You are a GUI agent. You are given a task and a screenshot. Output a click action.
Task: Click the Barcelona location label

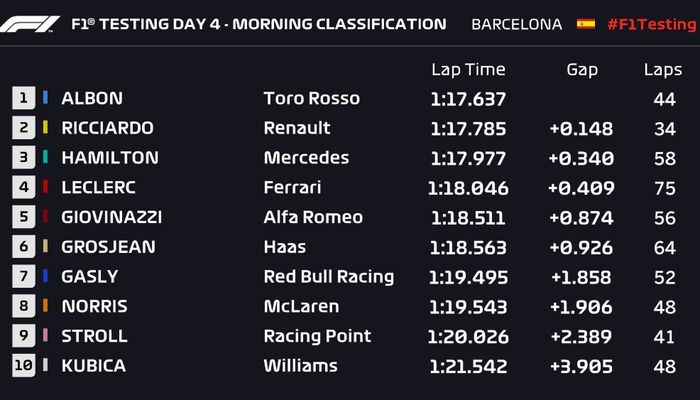pos(516,24)
